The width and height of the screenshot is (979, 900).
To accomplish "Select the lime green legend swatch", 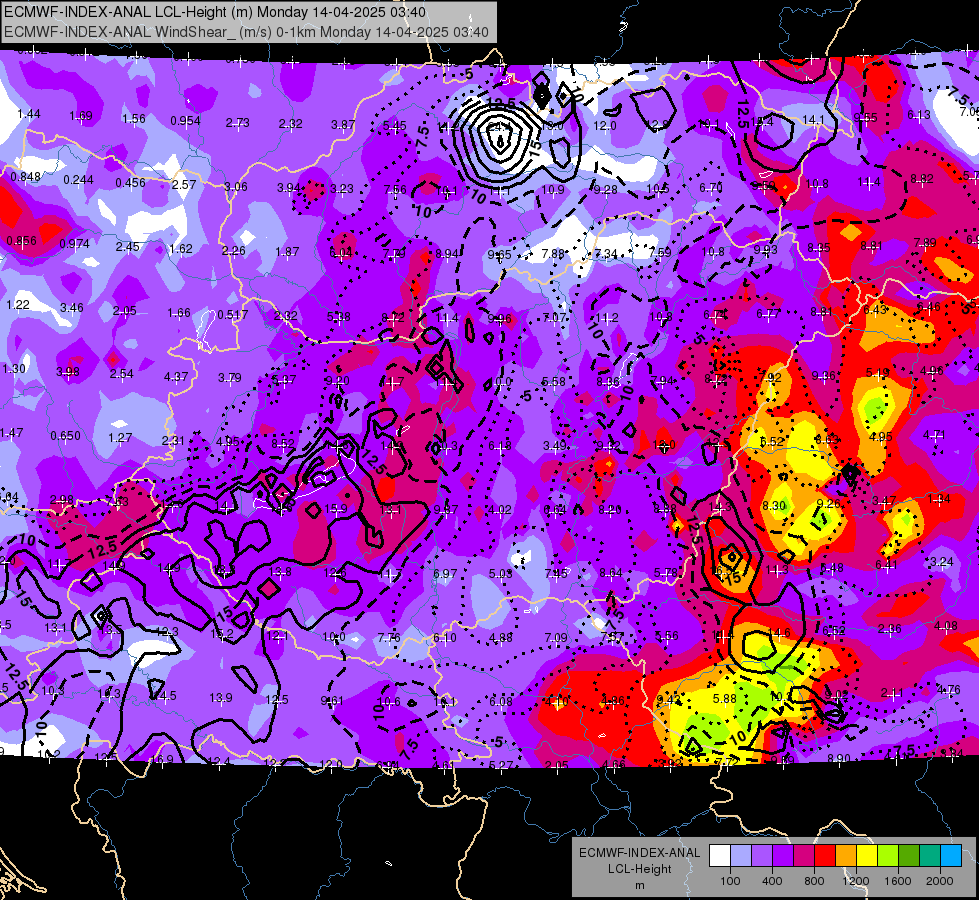I will coord(888,856).
